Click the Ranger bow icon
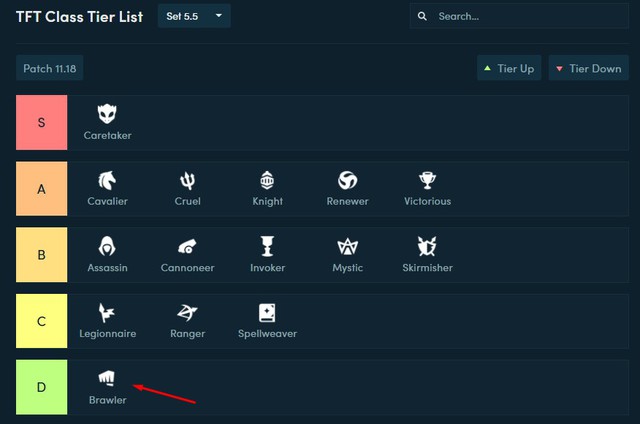 click(x=187, y=312)
